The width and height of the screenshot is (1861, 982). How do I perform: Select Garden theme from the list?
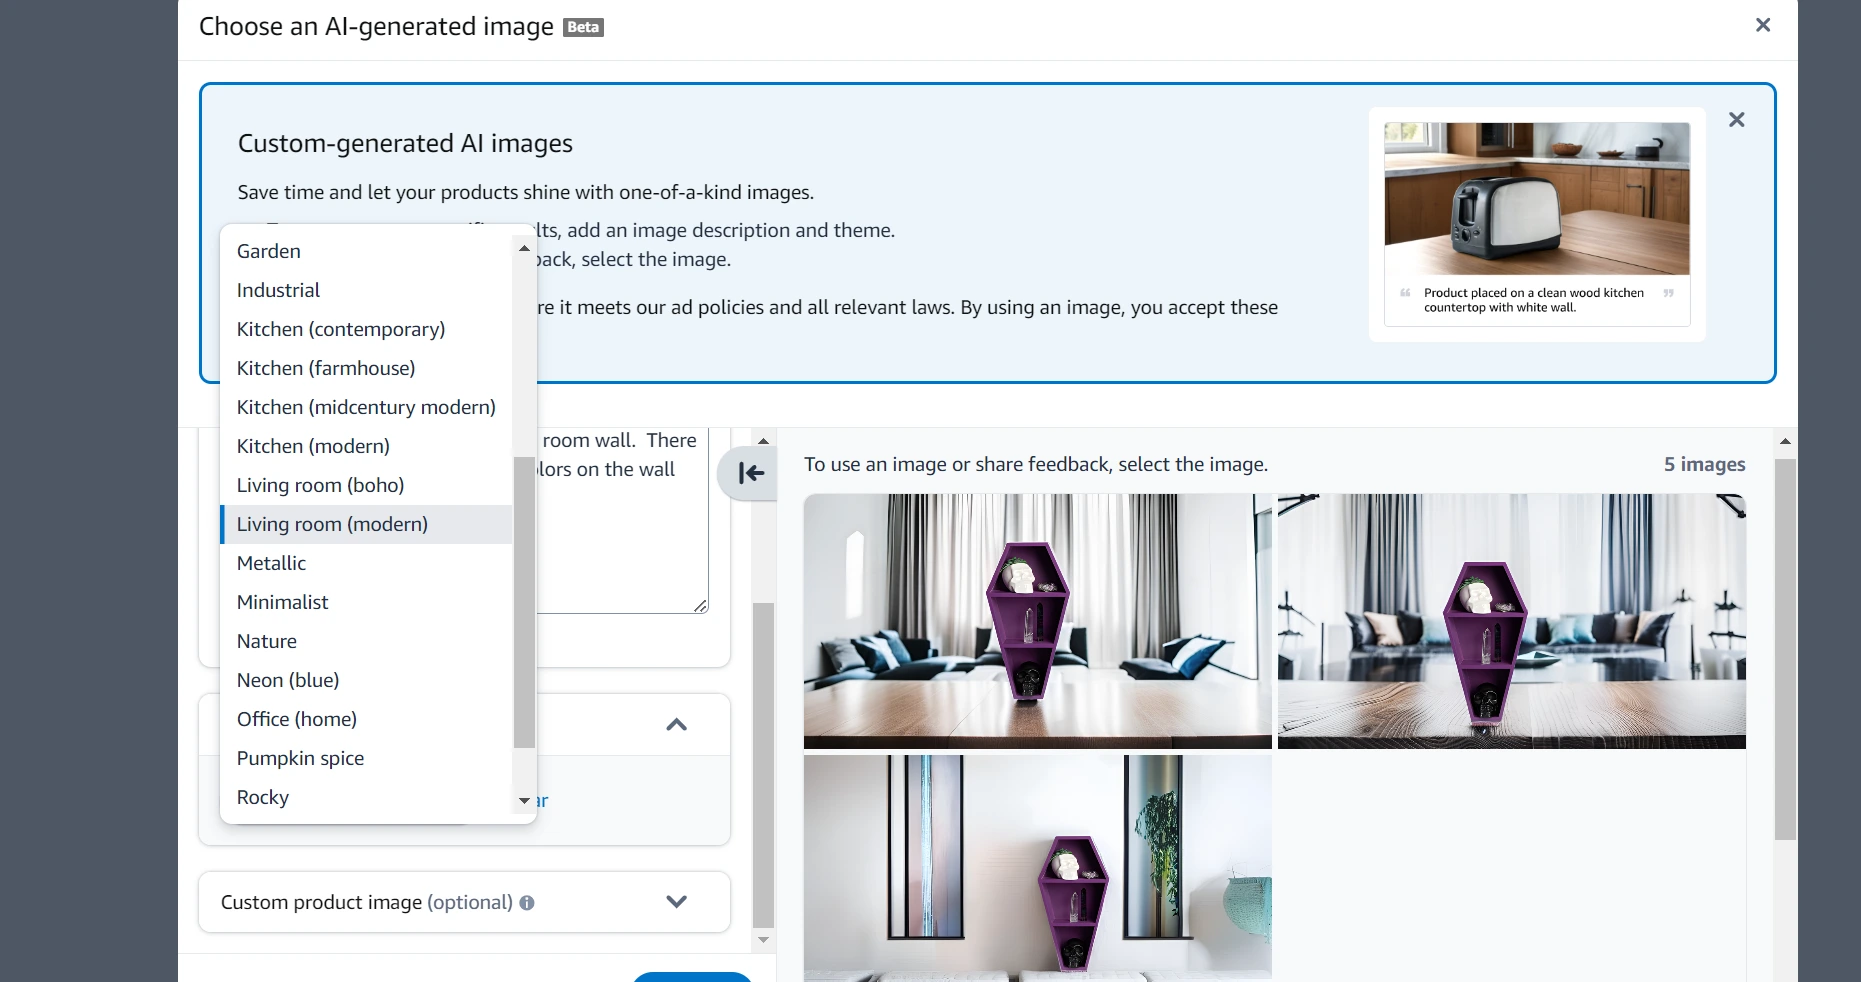tap(269, 251)
